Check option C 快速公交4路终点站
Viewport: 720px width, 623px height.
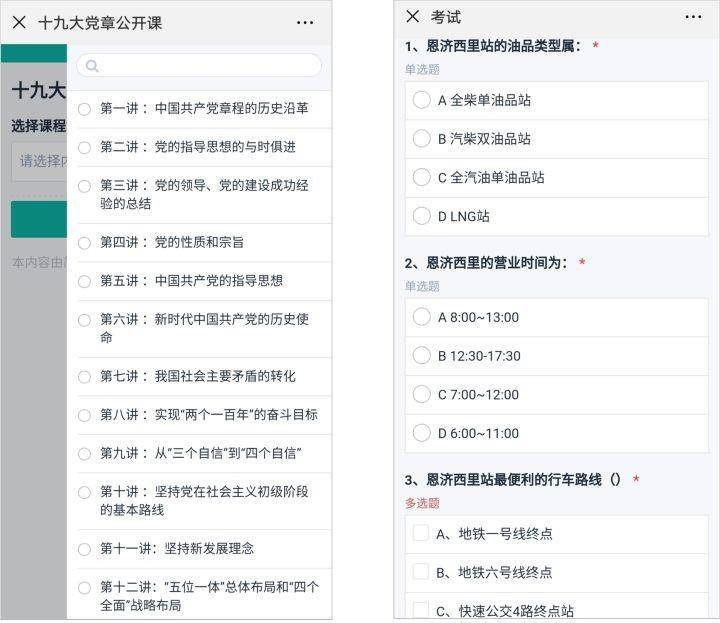tap(421, 609)
